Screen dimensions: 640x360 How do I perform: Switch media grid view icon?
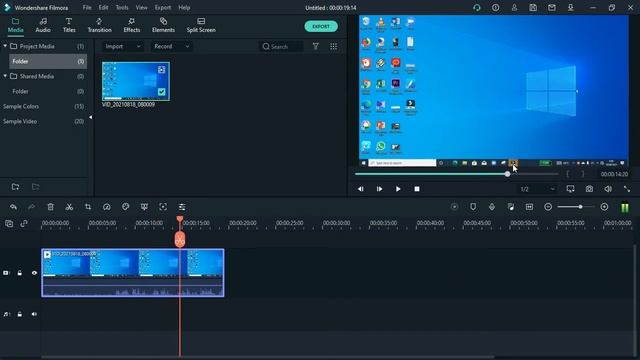click(x=334, y=47)
